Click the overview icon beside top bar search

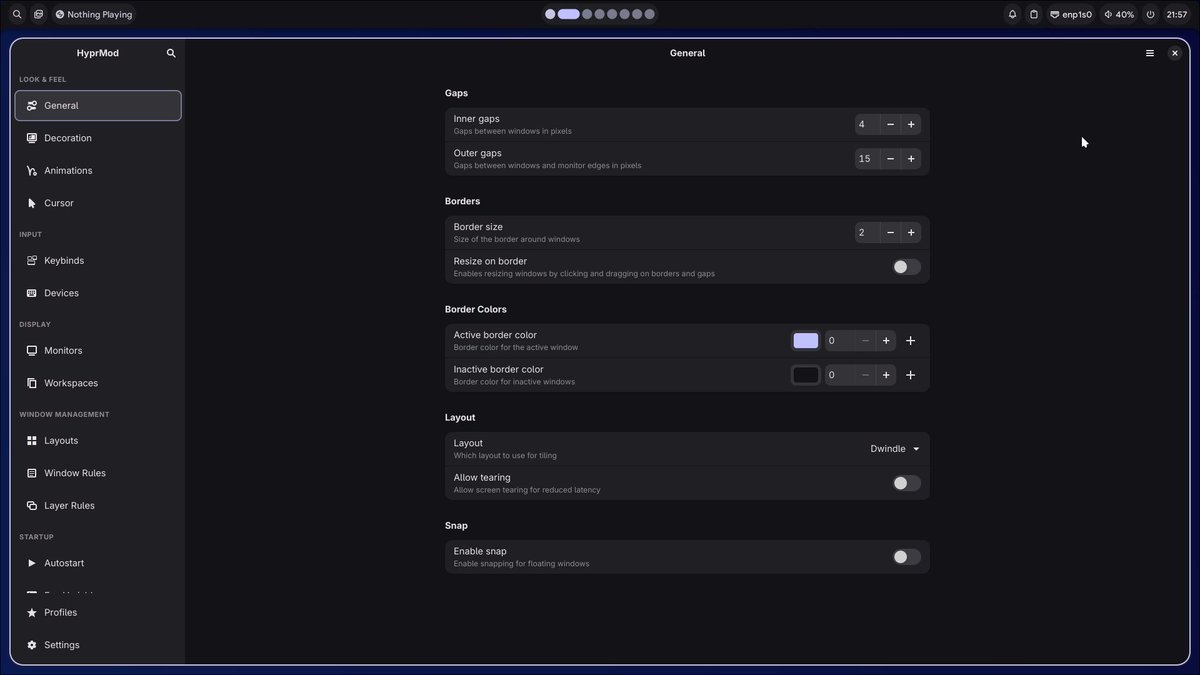click(x=38, y=15)
